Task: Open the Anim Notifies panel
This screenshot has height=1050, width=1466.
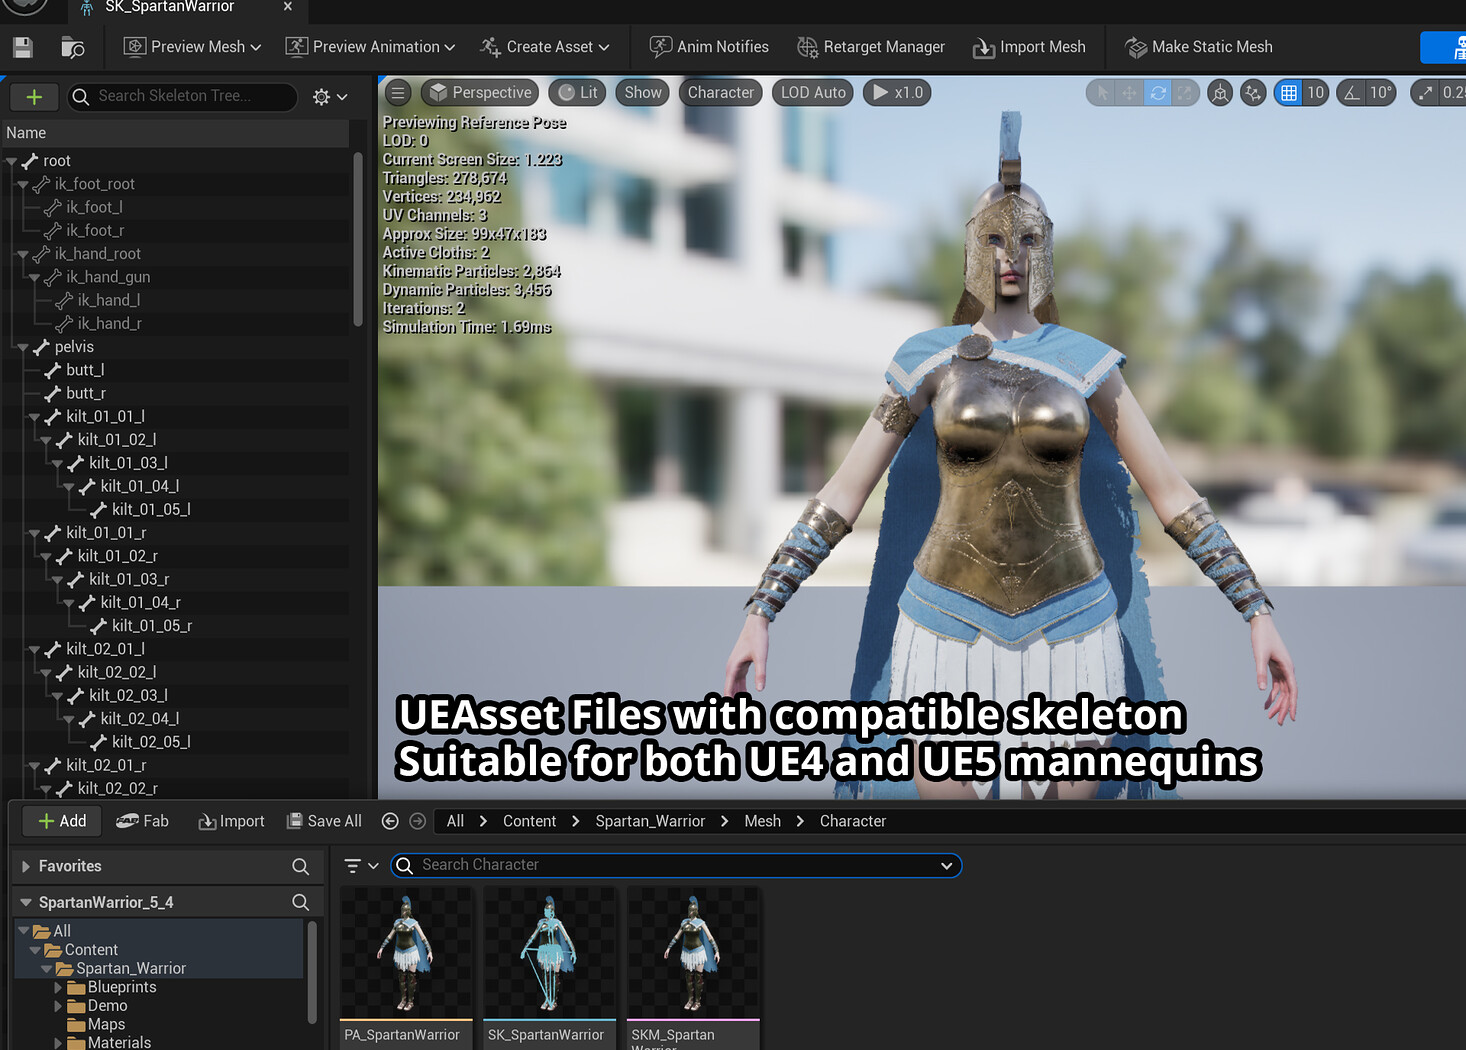Action: [709, 47]
